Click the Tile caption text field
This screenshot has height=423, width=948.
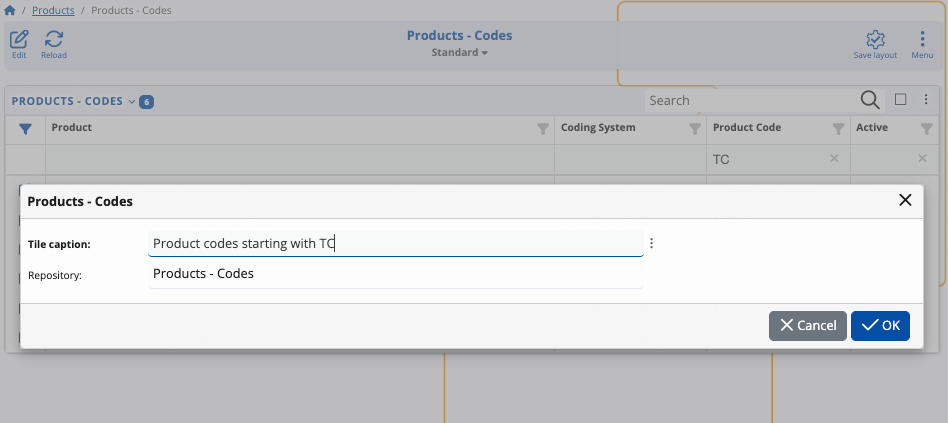click(x=395, y=243)
